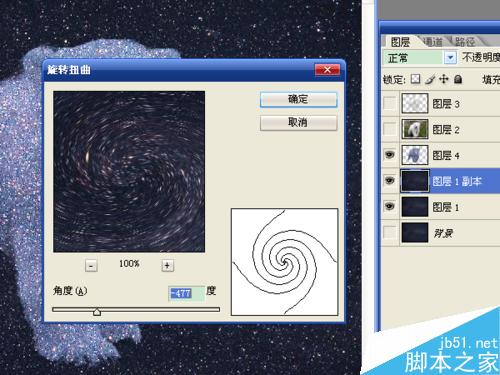Hide 图层 1 with its eye icon
The width and height of the screenshot is (500, 375).
tap(389, 206)
